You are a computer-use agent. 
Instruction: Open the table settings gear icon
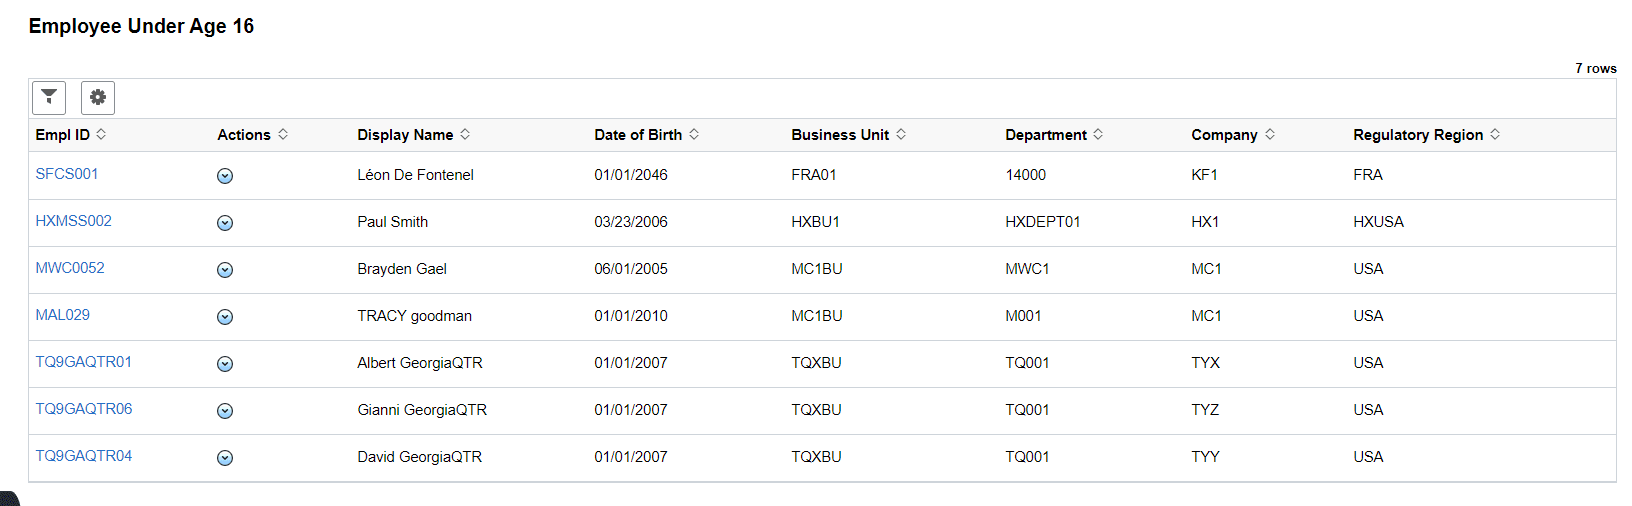coord(98,98)
